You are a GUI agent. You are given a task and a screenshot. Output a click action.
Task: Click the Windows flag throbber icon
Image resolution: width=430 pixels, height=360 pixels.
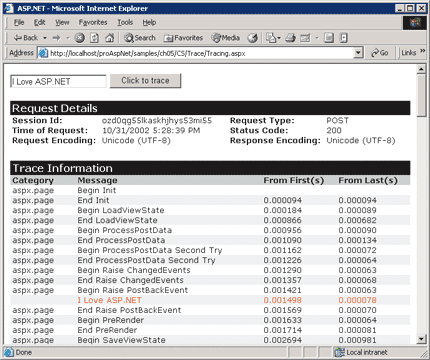coord(415,23)
